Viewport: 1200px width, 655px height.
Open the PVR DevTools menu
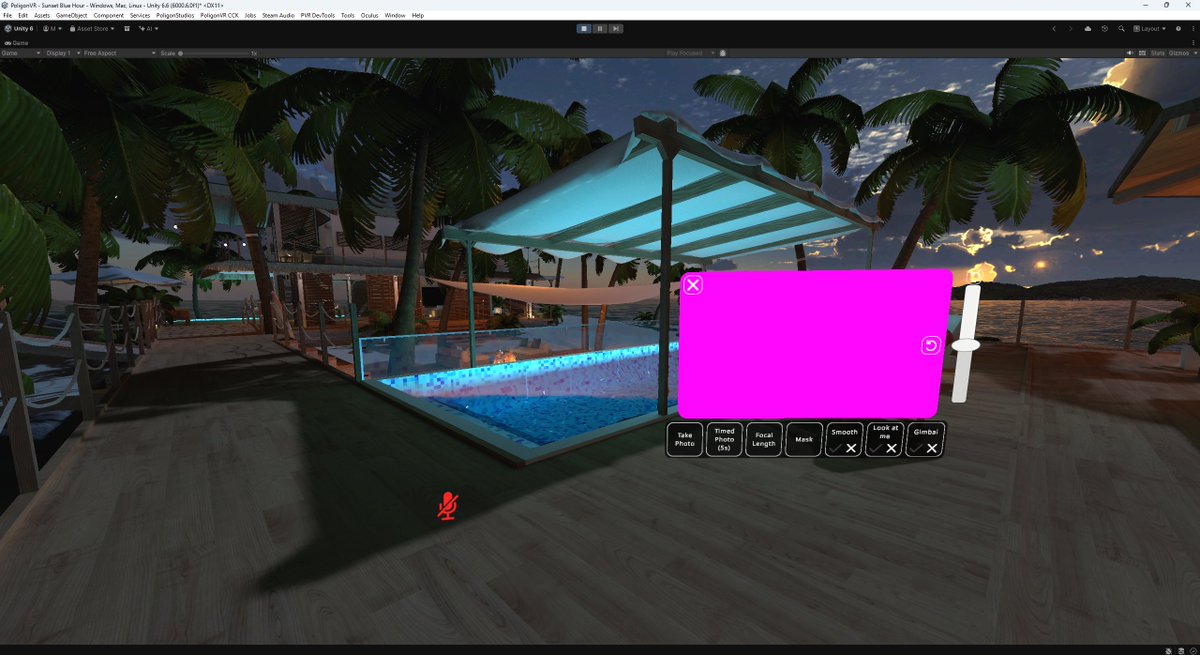point(318,16)
